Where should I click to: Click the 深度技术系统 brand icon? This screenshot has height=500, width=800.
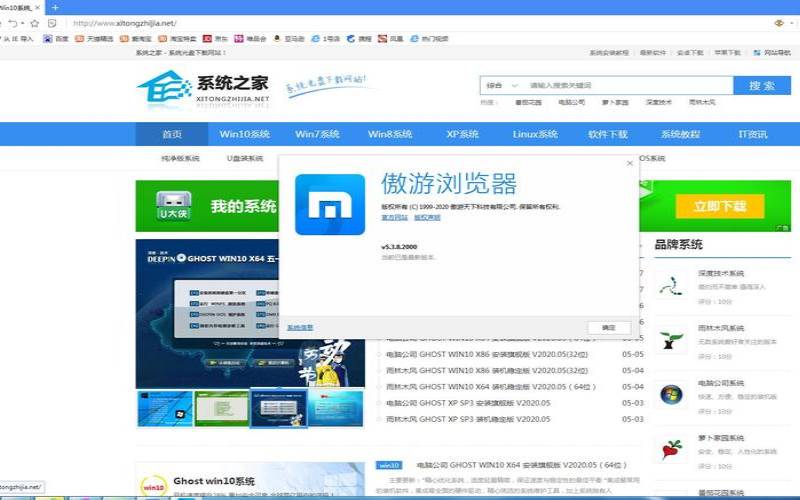pos(671,286)
